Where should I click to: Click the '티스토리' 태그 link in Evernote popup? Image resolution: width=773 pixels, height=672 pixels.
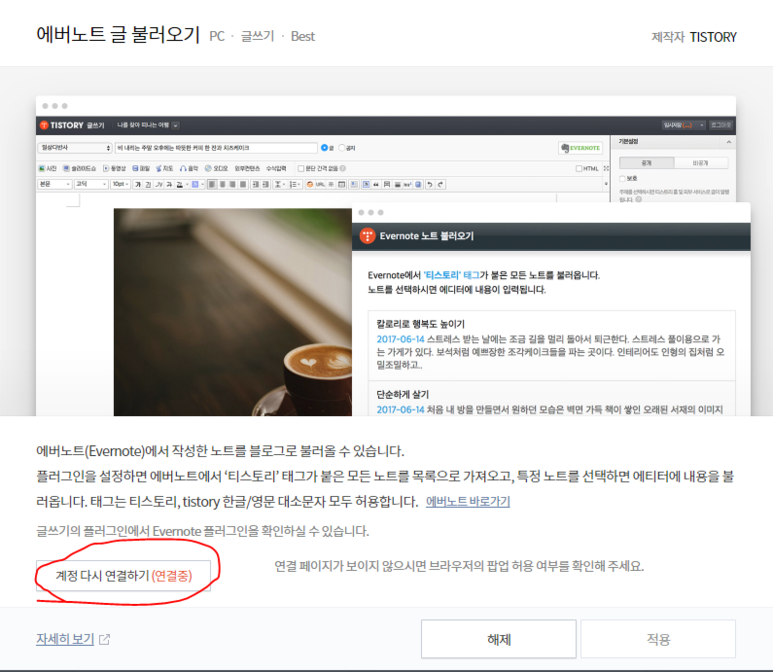point(451,275)
